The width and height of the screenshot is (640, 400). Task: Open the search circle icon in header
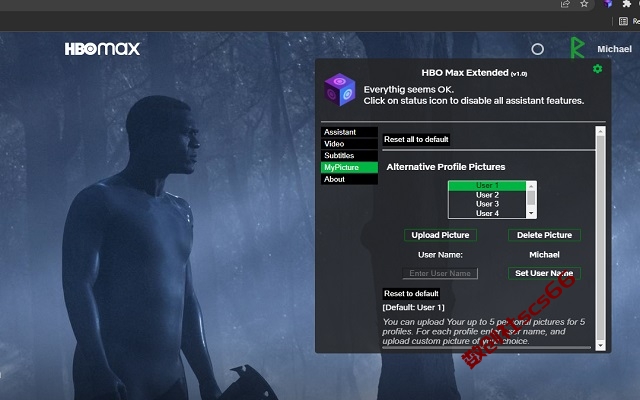pos(538,49)
